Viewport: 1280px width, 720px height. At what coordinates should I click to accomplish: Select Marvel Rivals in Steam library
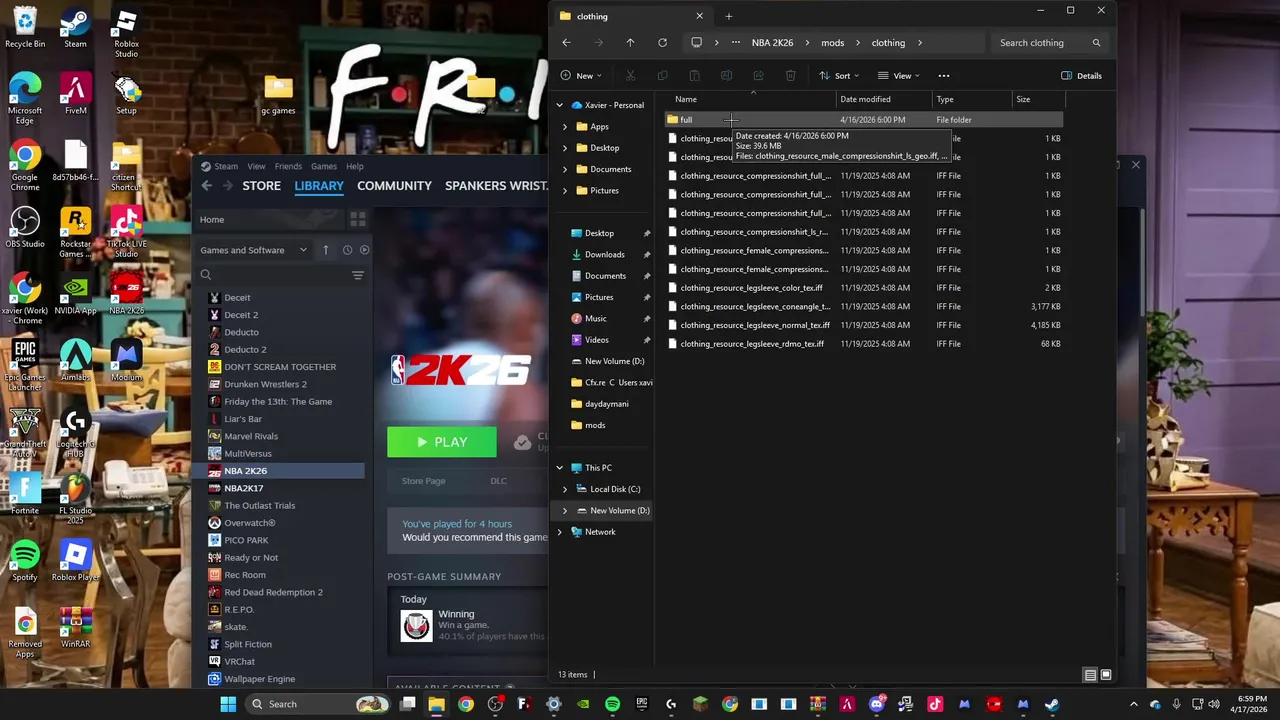(251, 436)
